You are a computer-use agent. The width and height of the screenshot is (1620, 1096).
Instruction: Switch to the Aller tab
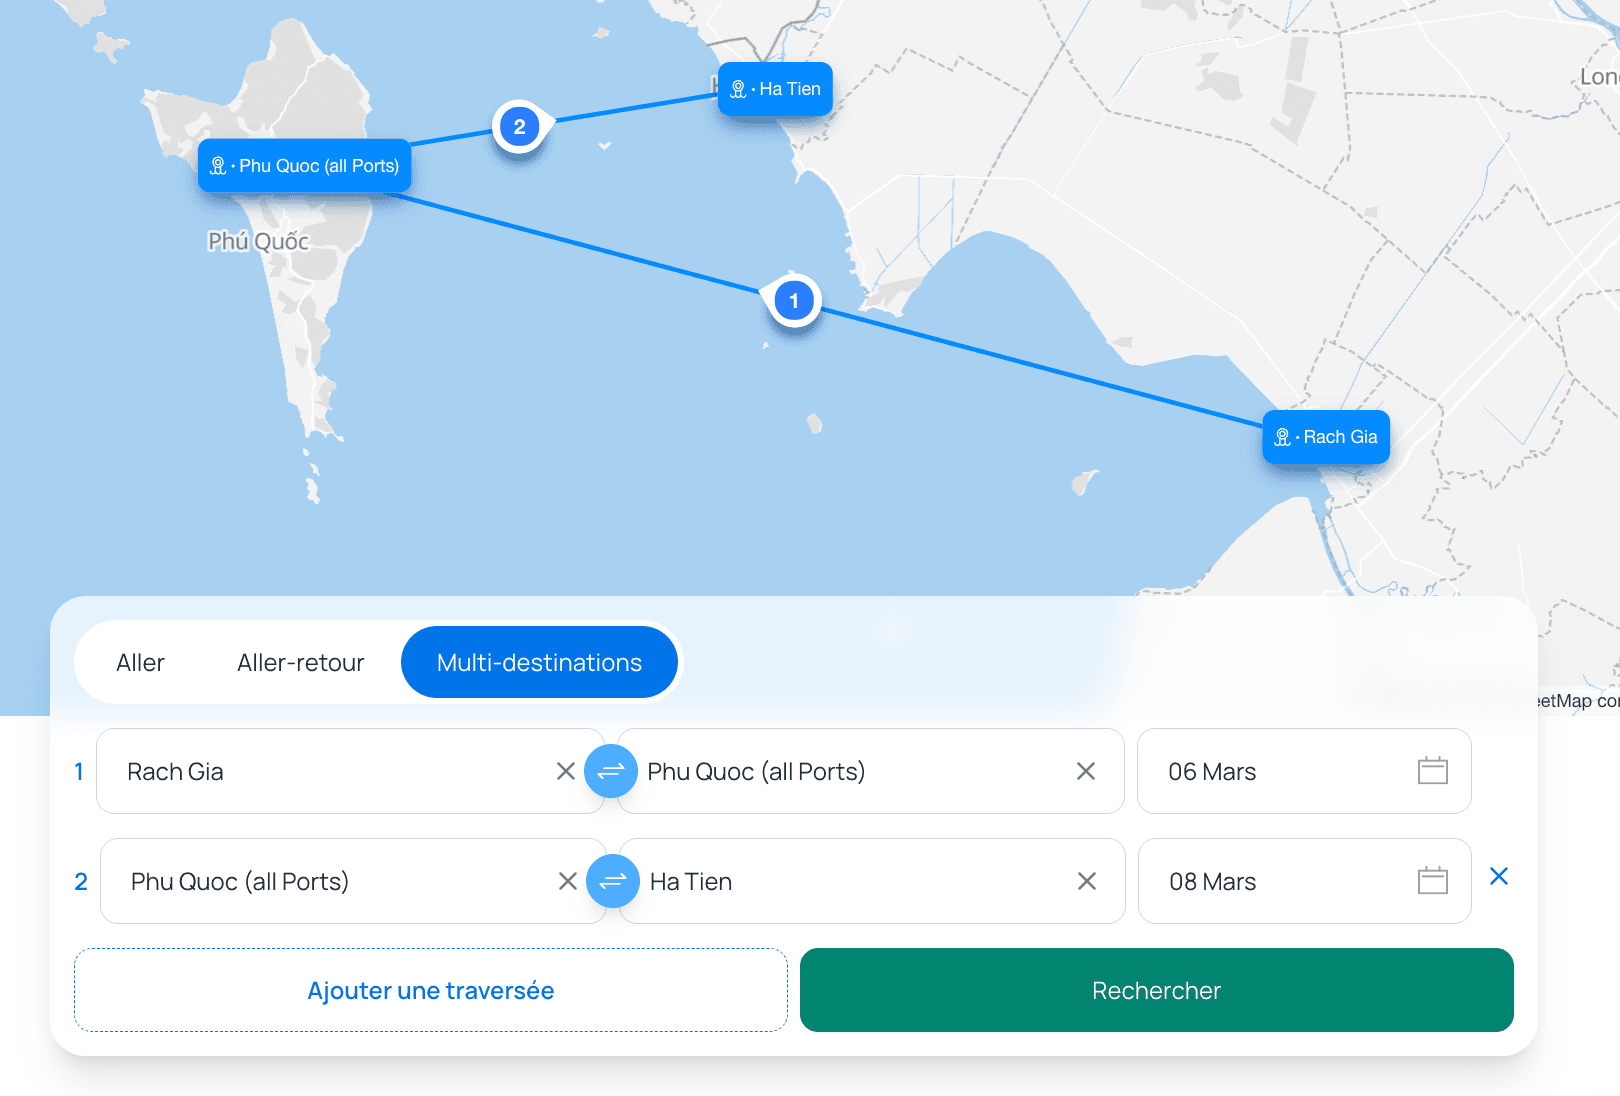[x=140, y=661]
